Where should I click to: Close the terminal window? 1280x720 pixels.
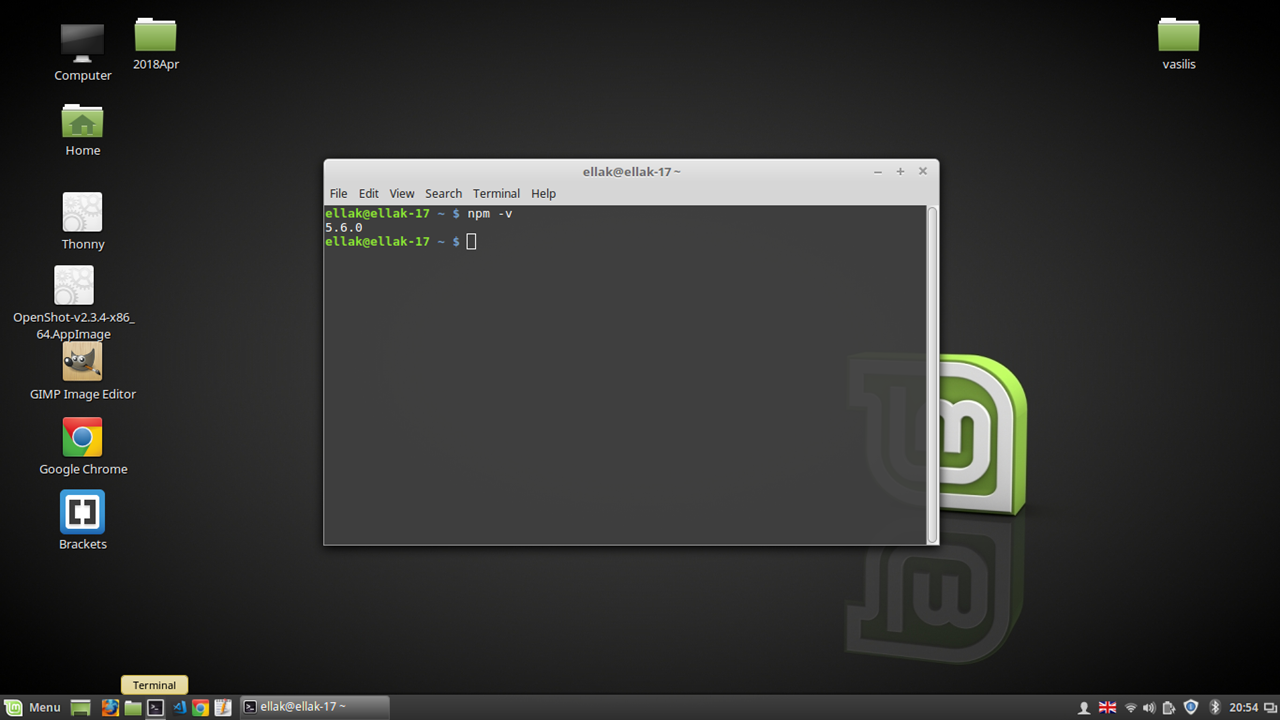point(923,172)
